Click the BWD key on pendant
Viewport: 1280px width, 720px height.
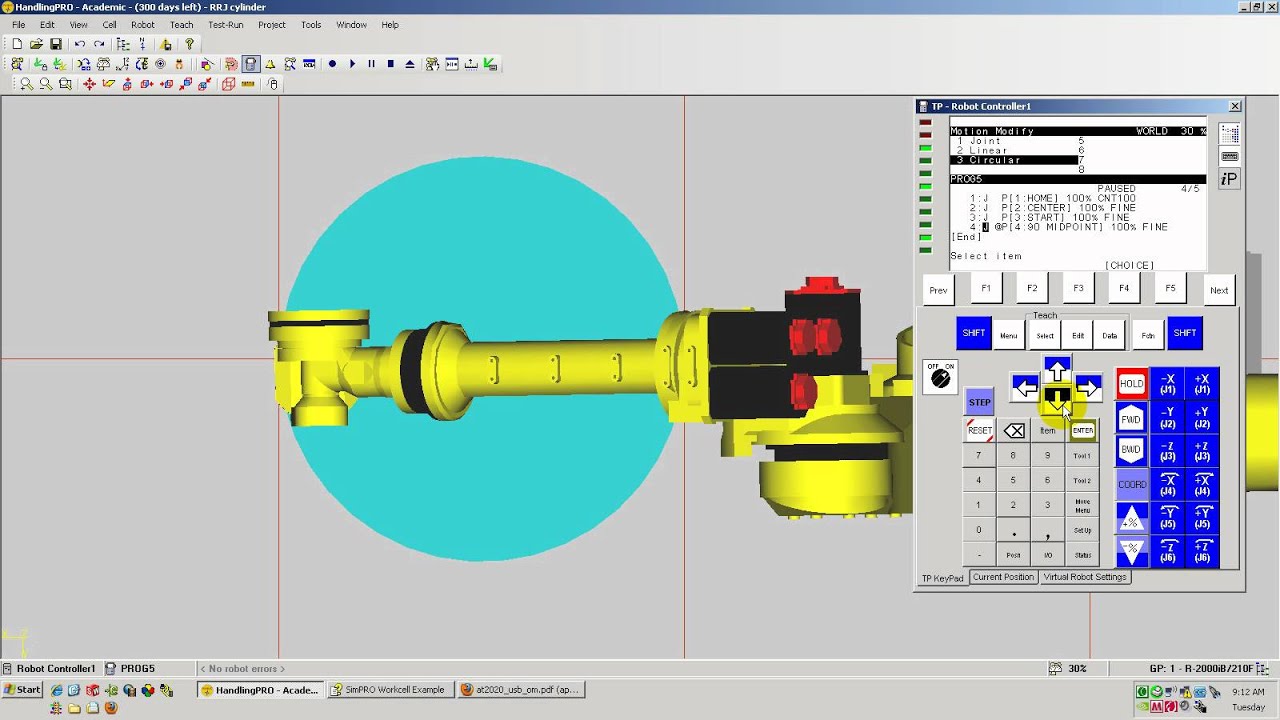click(x=1131, y=450)
